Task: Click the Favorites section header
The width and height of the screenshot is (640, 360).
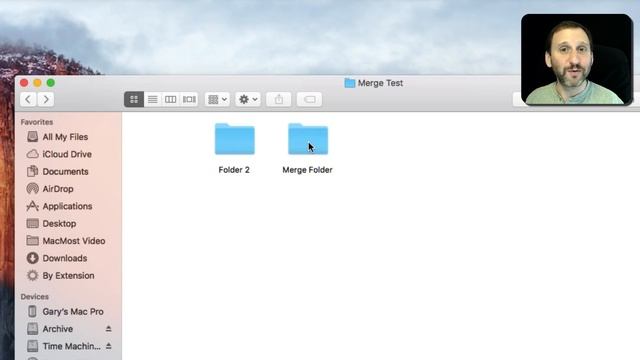Action: [x=37, y=122]
